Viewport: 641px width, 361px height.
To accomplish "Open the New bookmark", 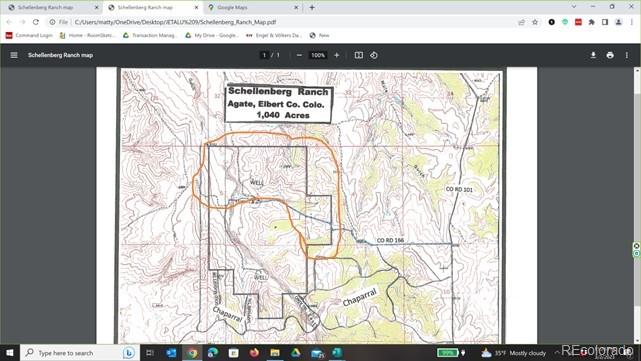I will click(x=319, y=36).
